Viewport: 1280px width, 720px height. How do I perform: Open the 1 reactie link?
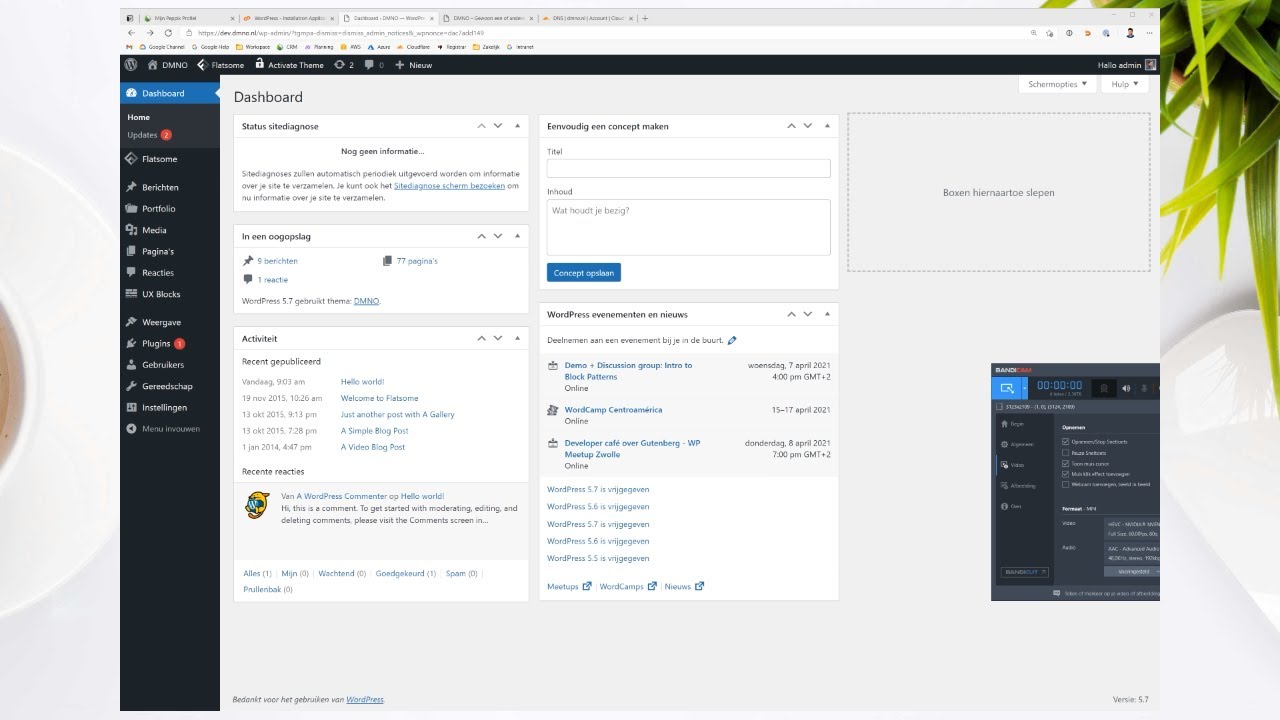coord(272,280)
